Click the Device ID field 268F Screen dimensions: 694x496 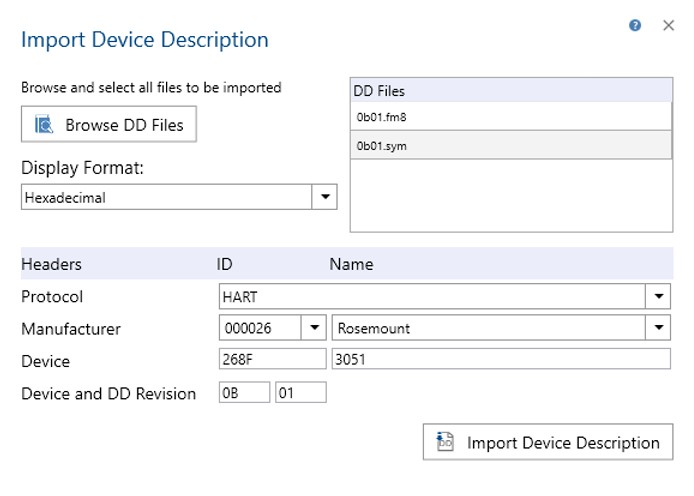pos(273,359)
